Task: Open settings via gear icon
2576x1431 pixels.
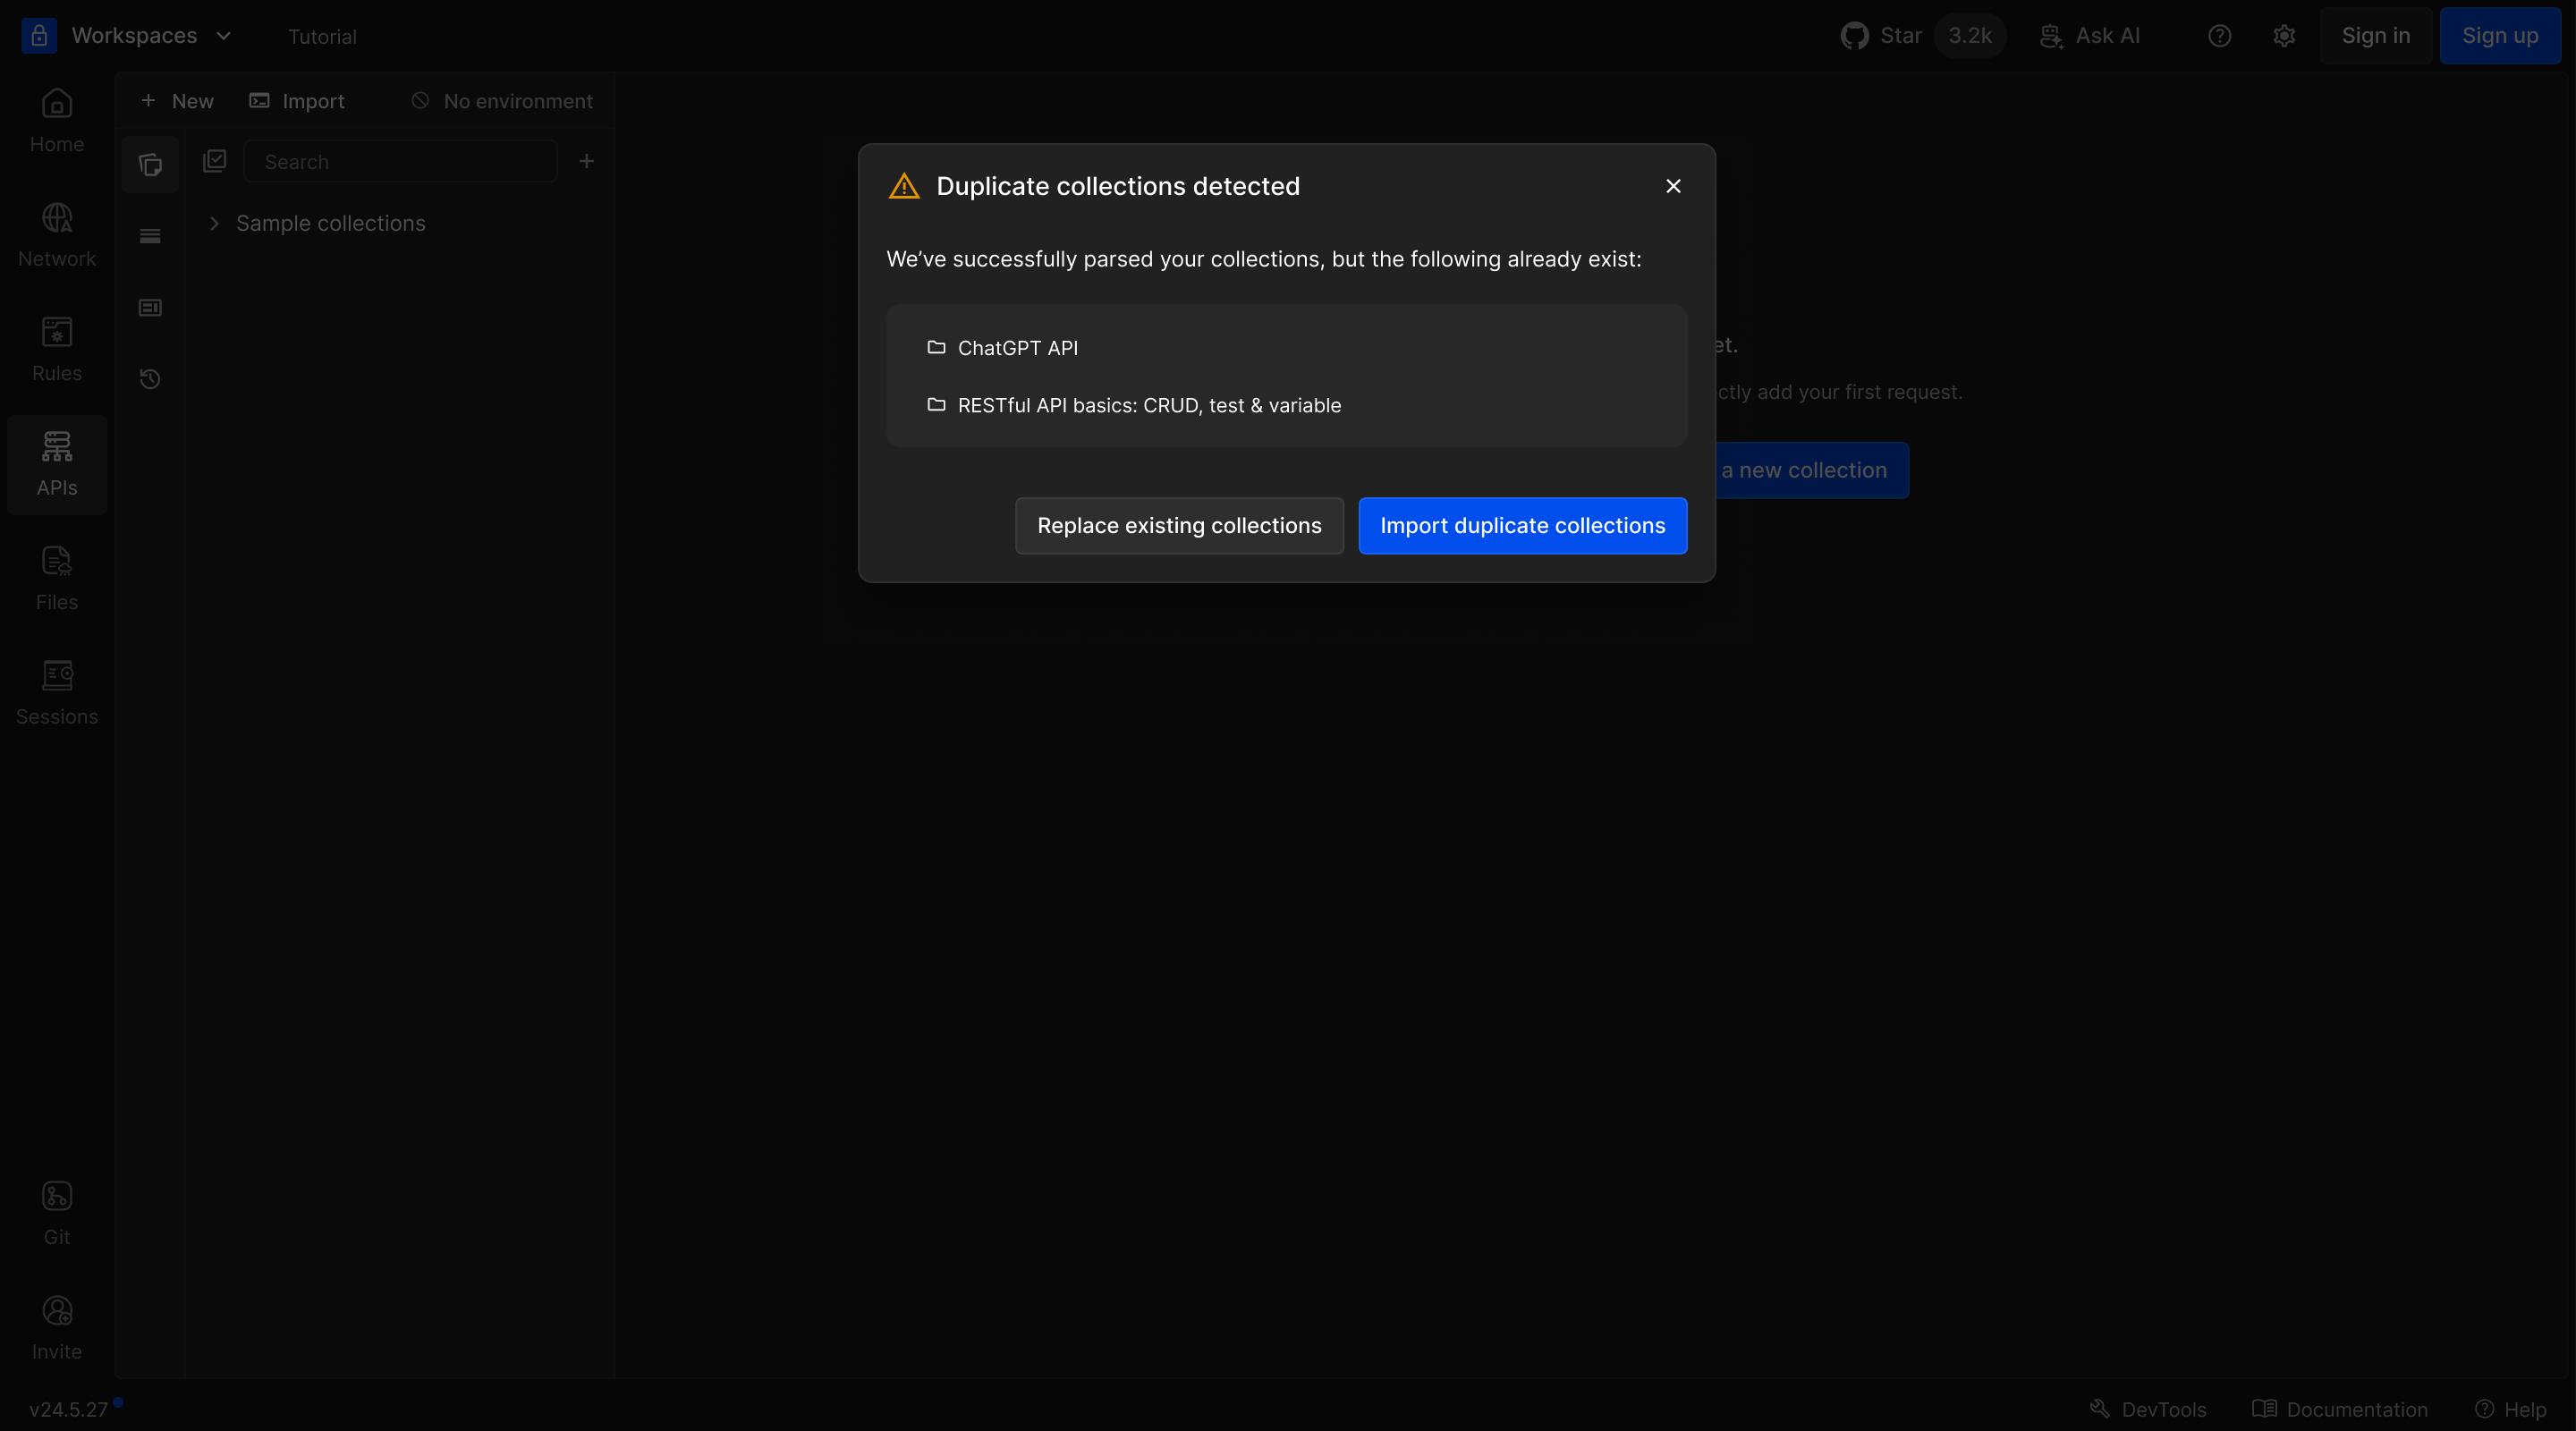Action: pos(2284,36)
